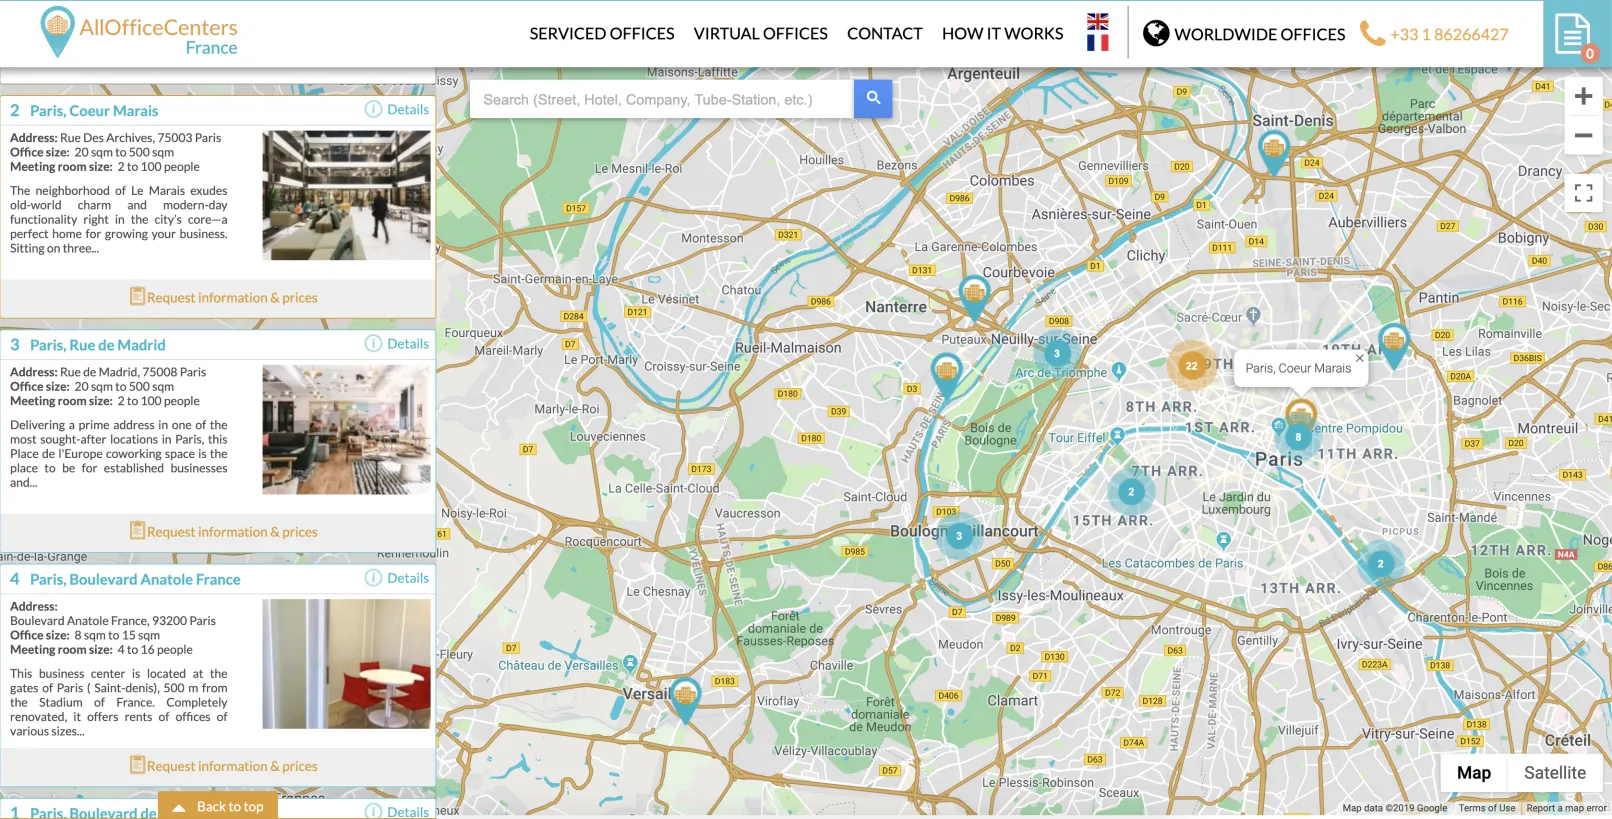Select the orange cluster marker showing 22
This screenshot has width=1612, height=819.
click(x=1191, y=365)
